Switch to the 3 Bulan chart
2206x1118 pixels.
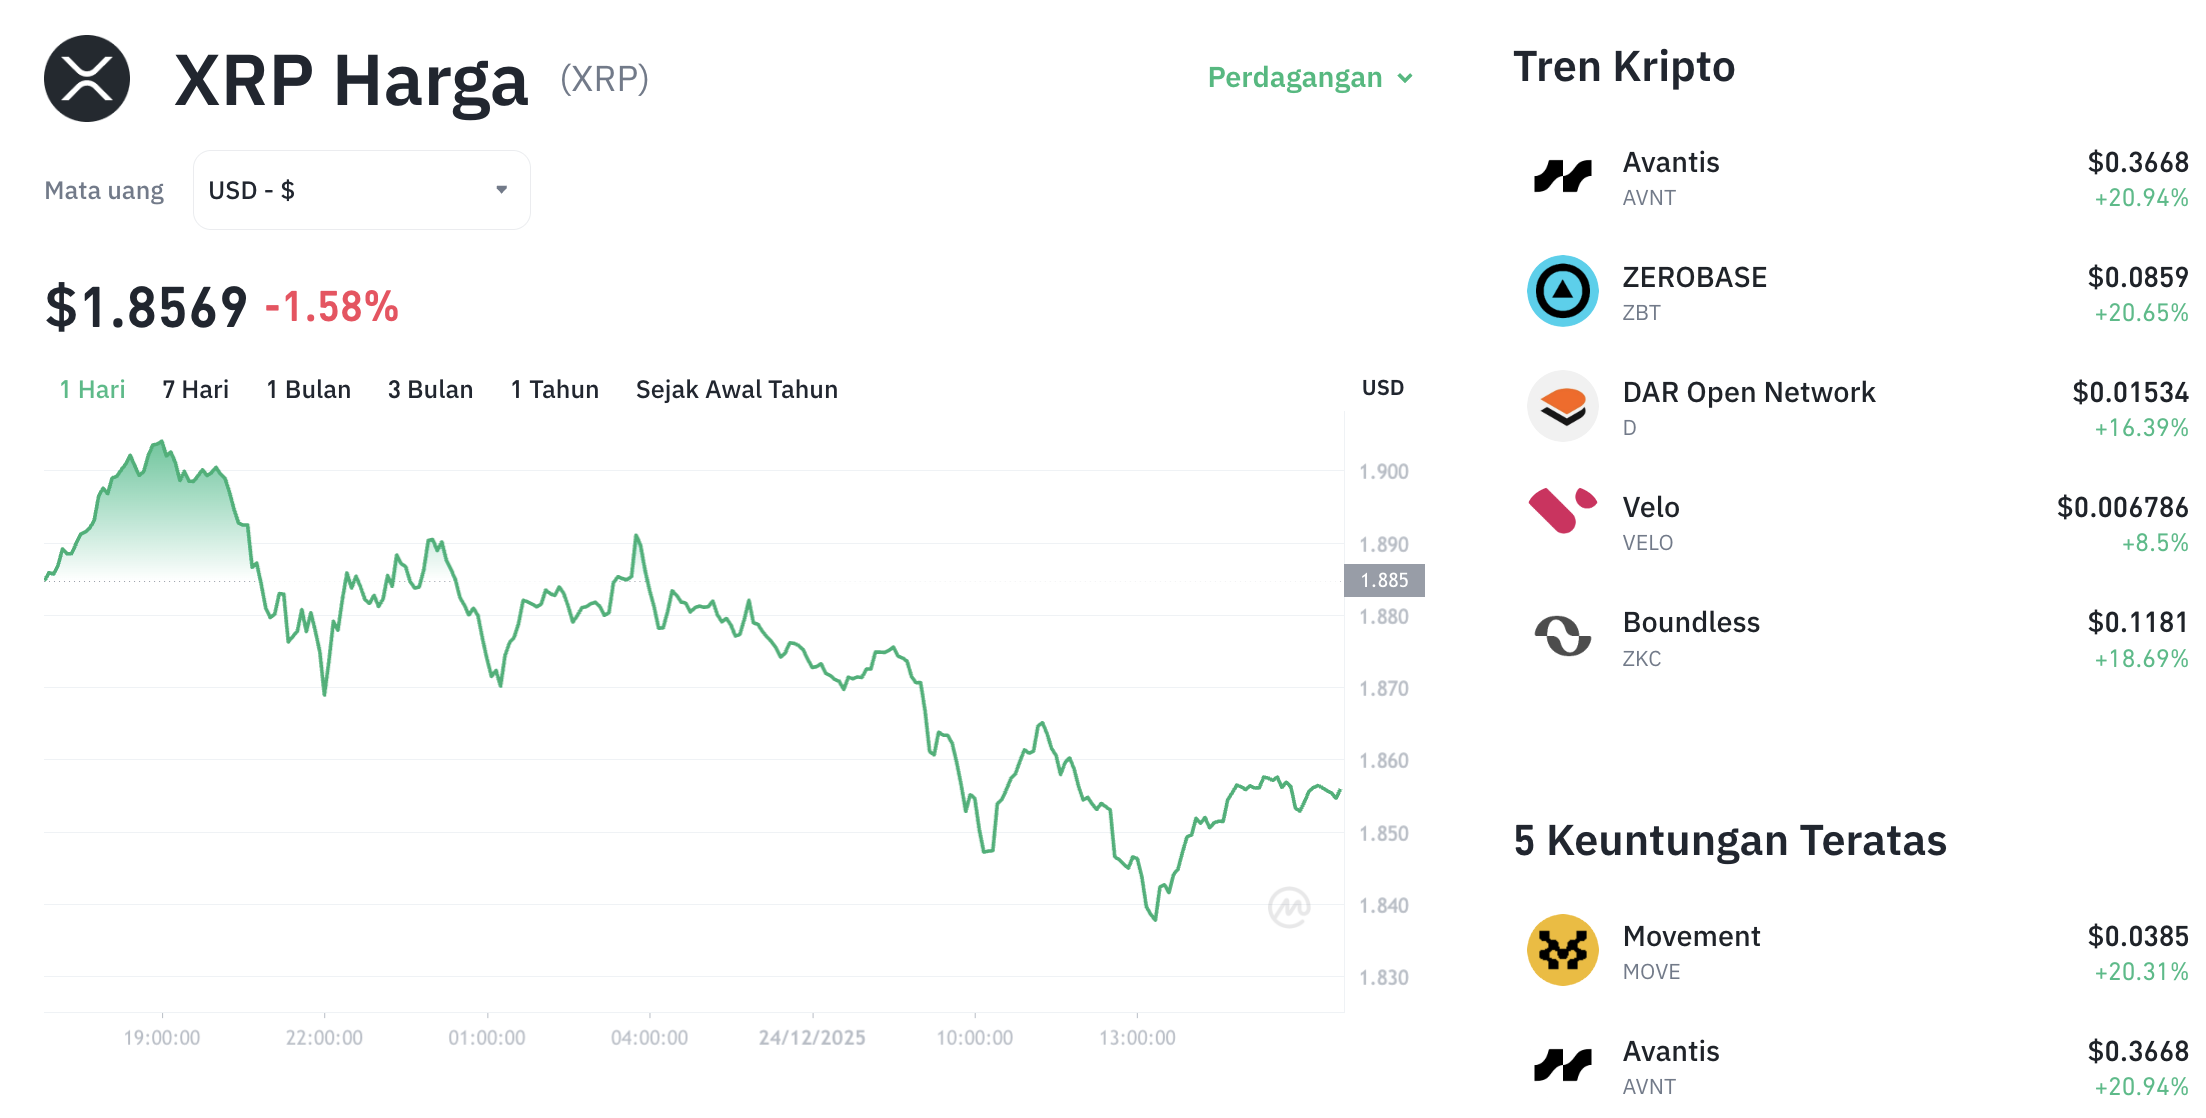(x=430, y=389)
